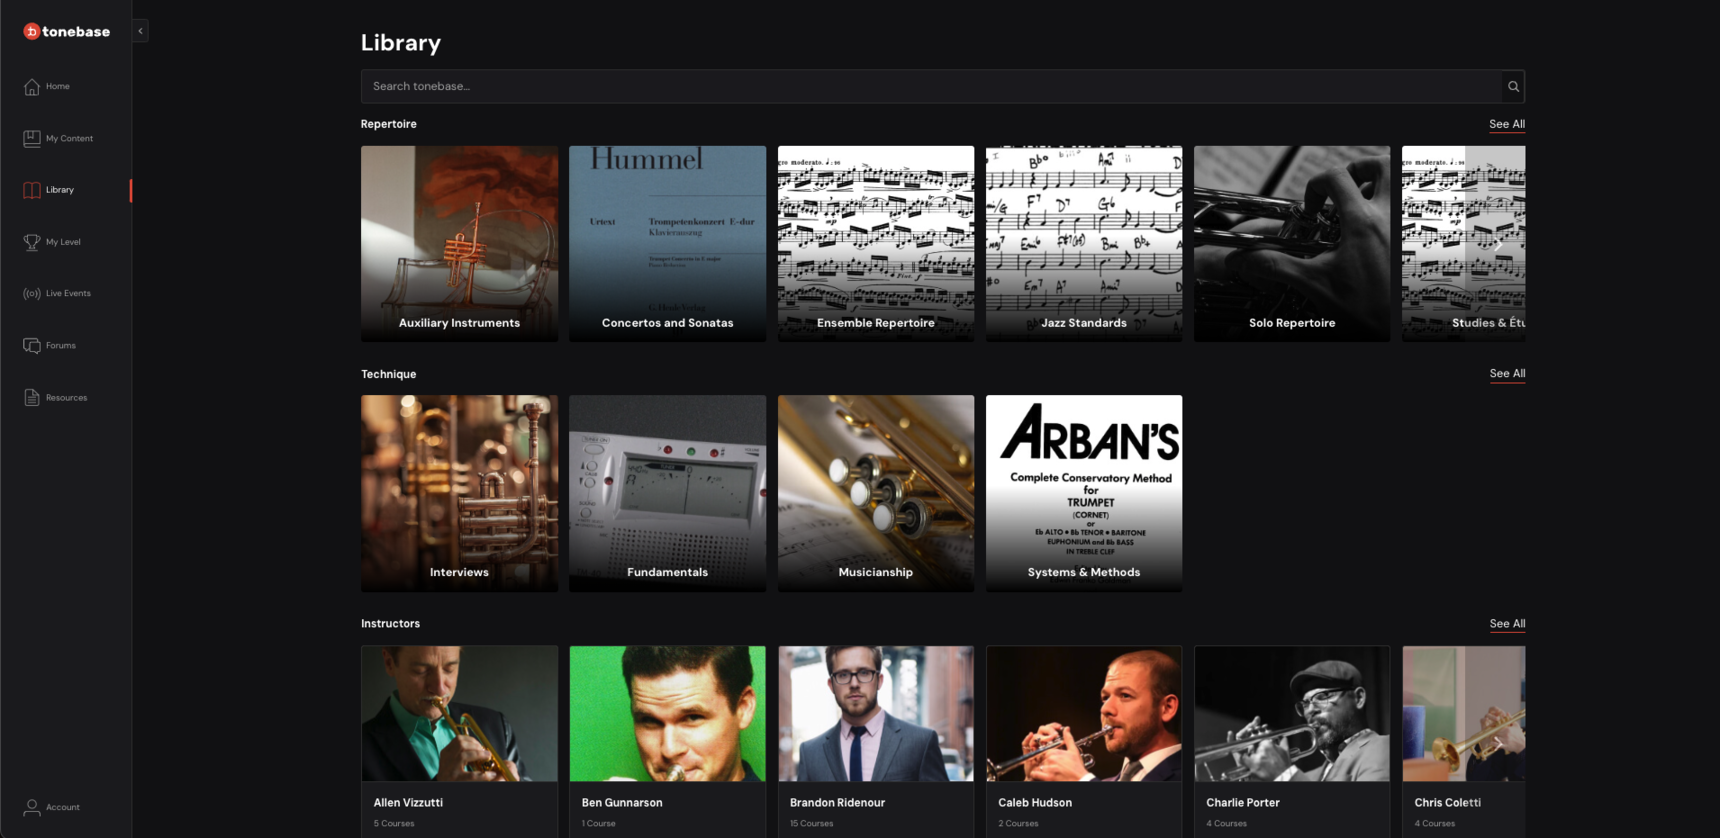Go to My Level menu label
This screenshot has width=1720, height=838.
pyautogui.click(x=63, y=242)
